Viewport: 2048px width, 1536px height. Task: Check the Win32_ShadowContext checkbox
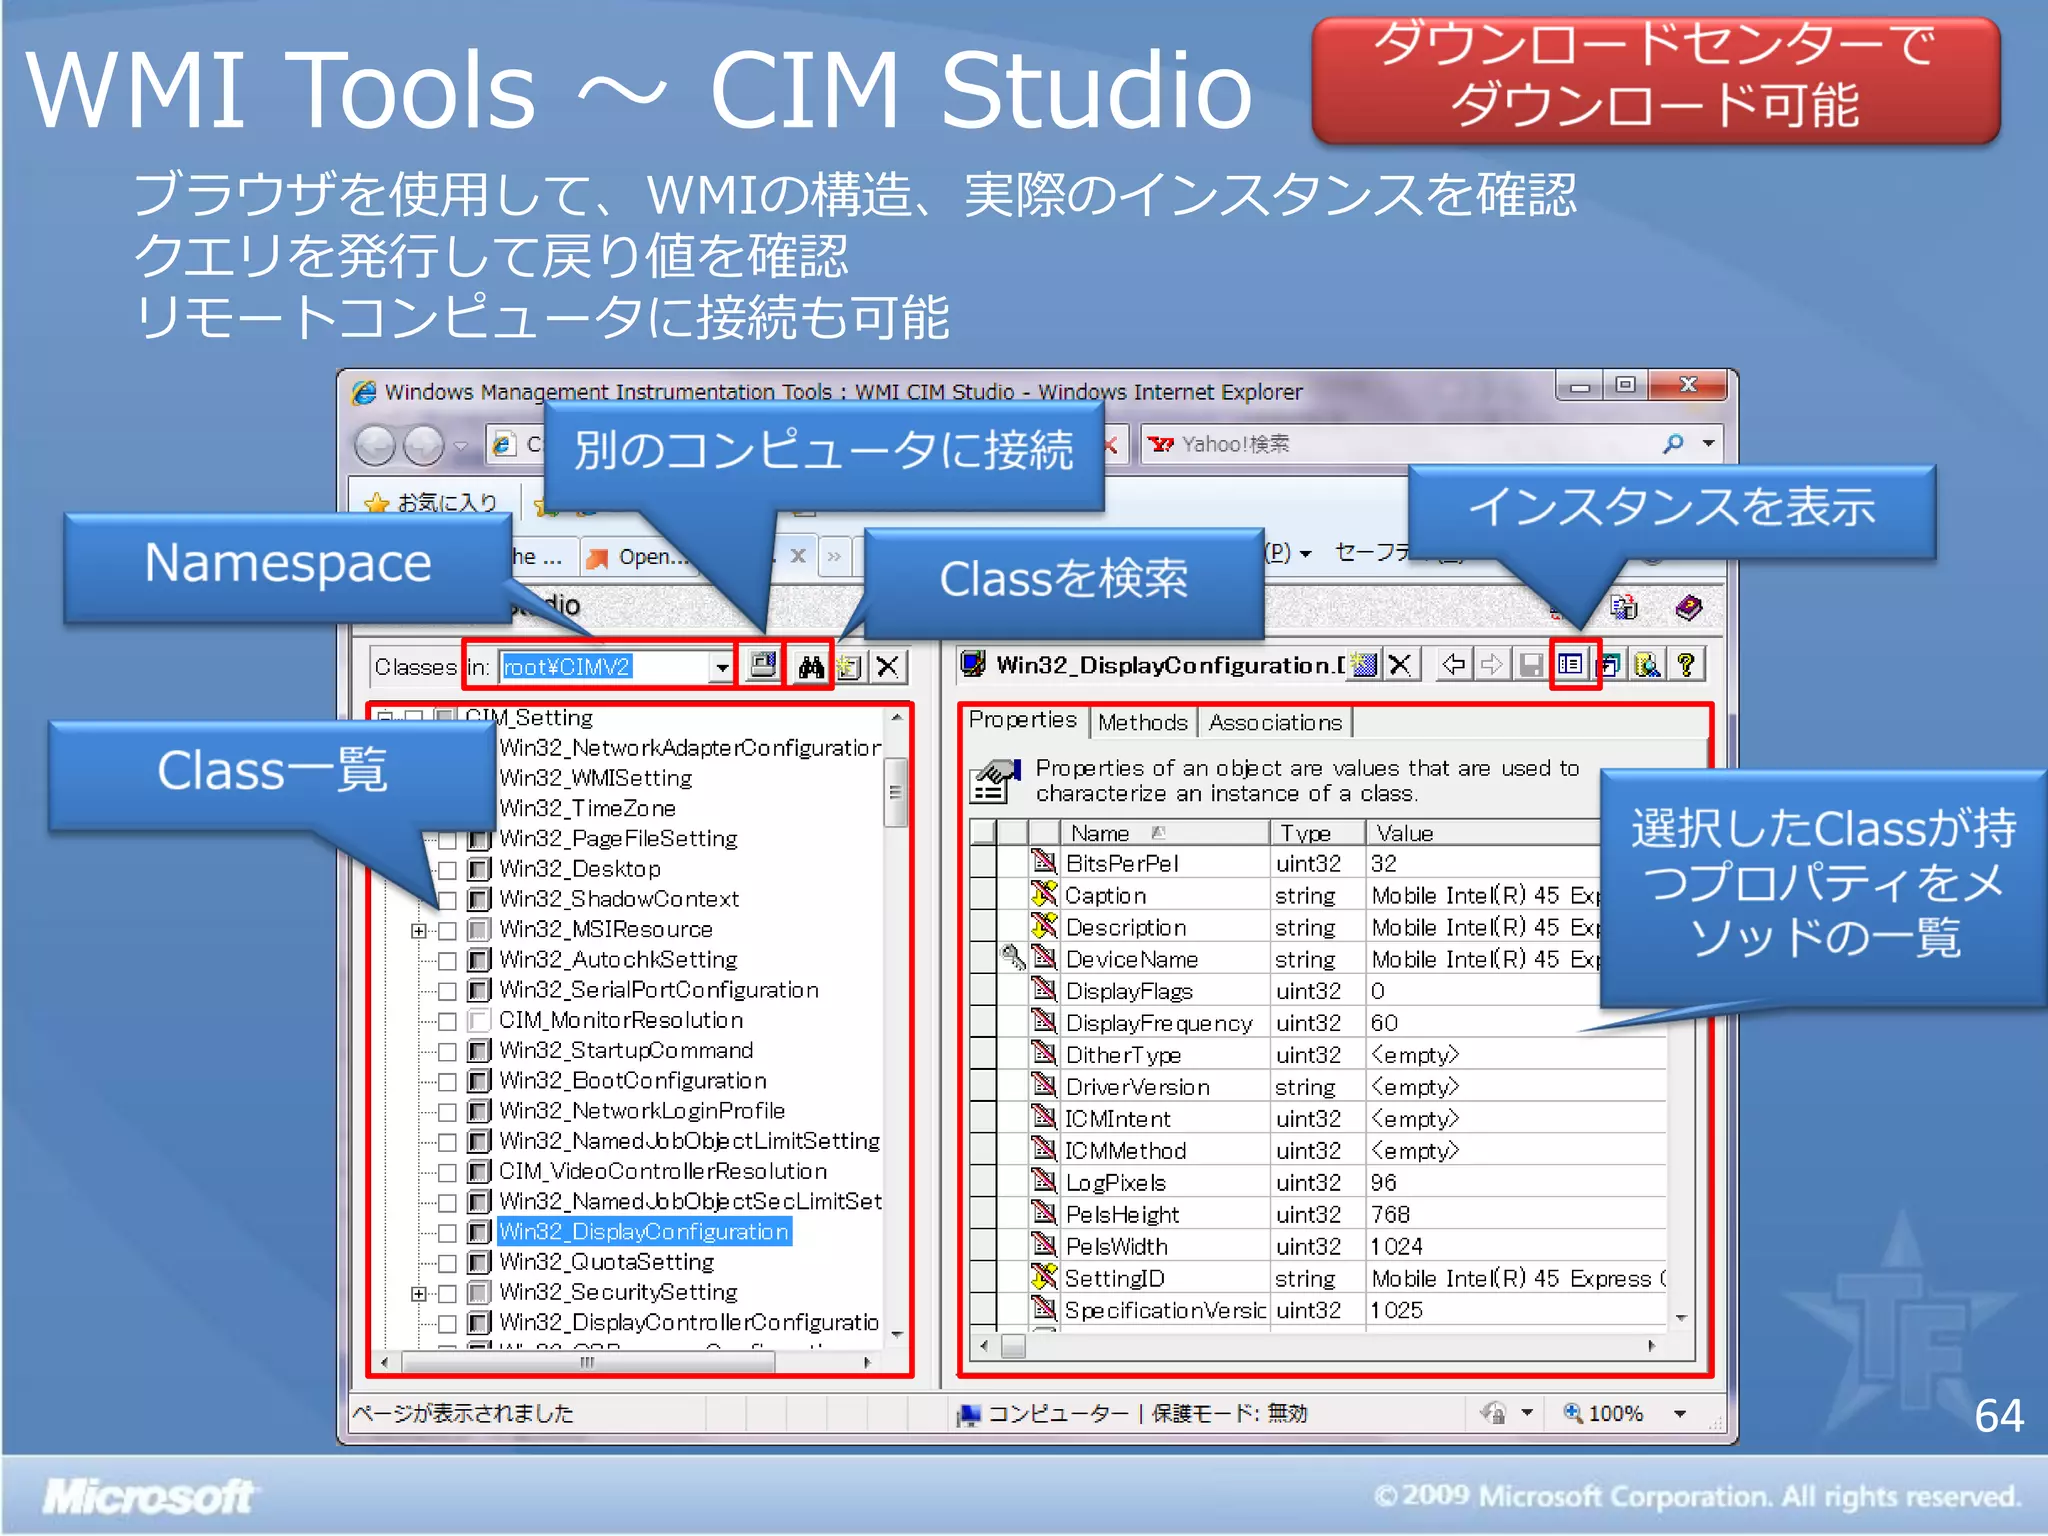pos(448,900)
